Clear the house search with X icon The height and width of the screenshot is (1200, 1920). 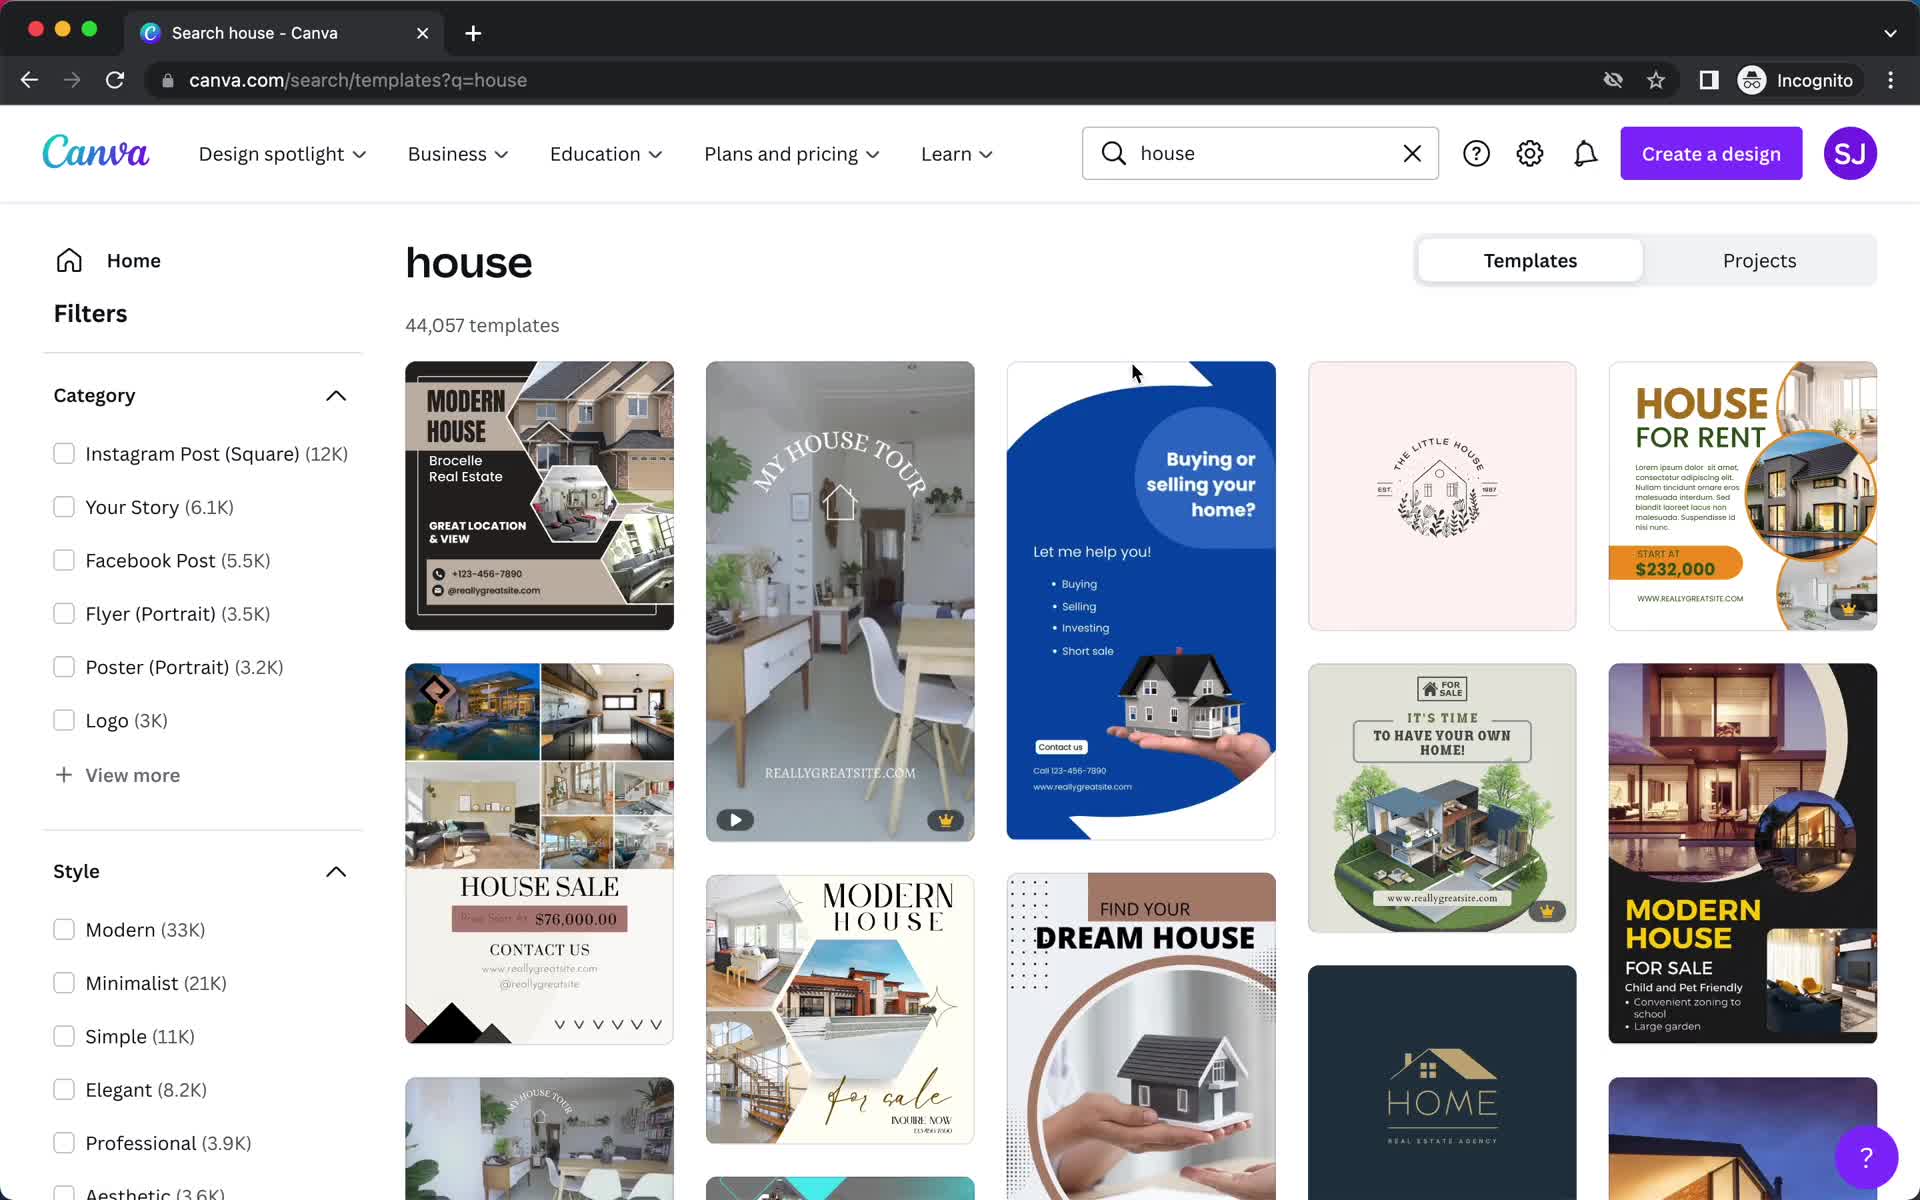click(x=1412, y=153)
